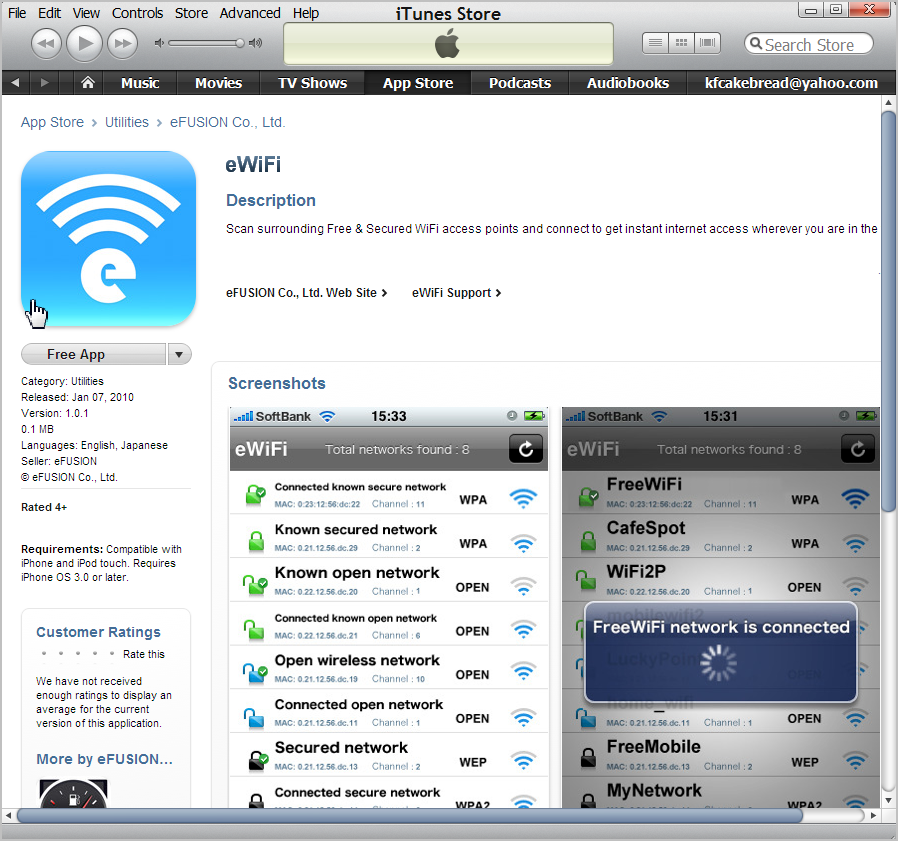The width and height of the screenshot is (898, 841).
Task: Click the next track fast-forward button
Action: (123, 43)
